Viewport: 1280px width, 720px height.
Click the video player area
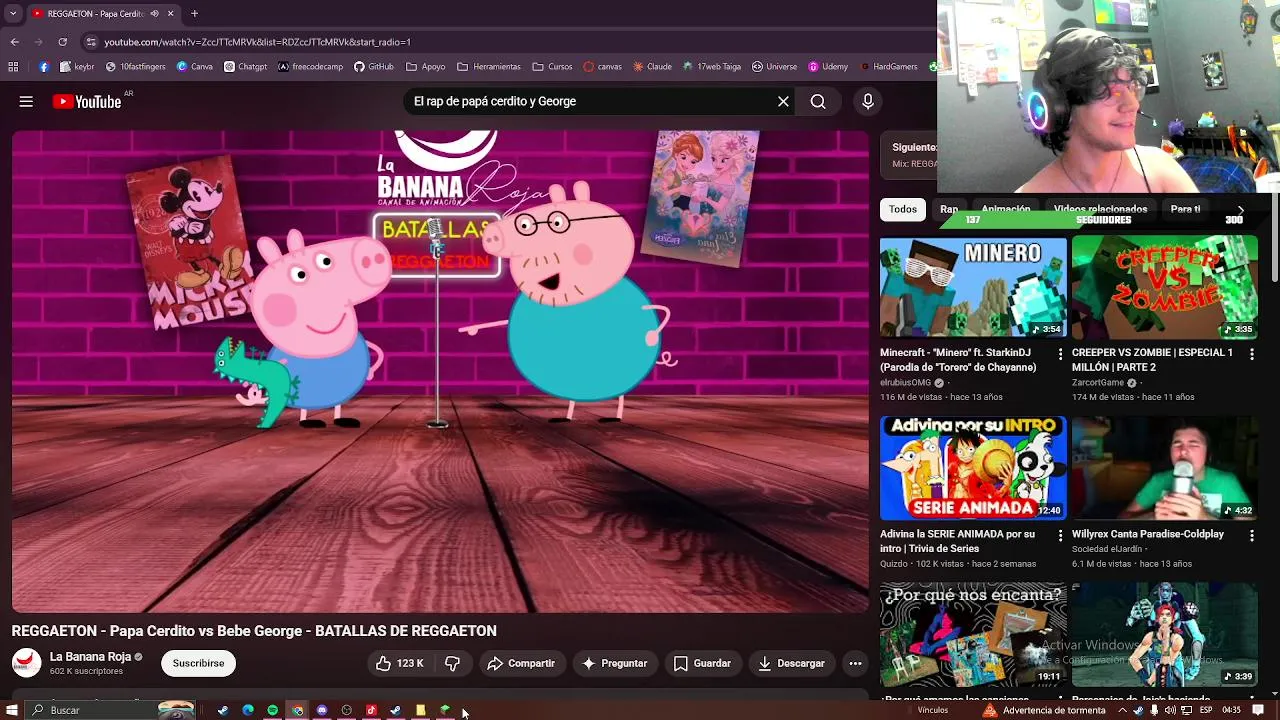point(440,371)
